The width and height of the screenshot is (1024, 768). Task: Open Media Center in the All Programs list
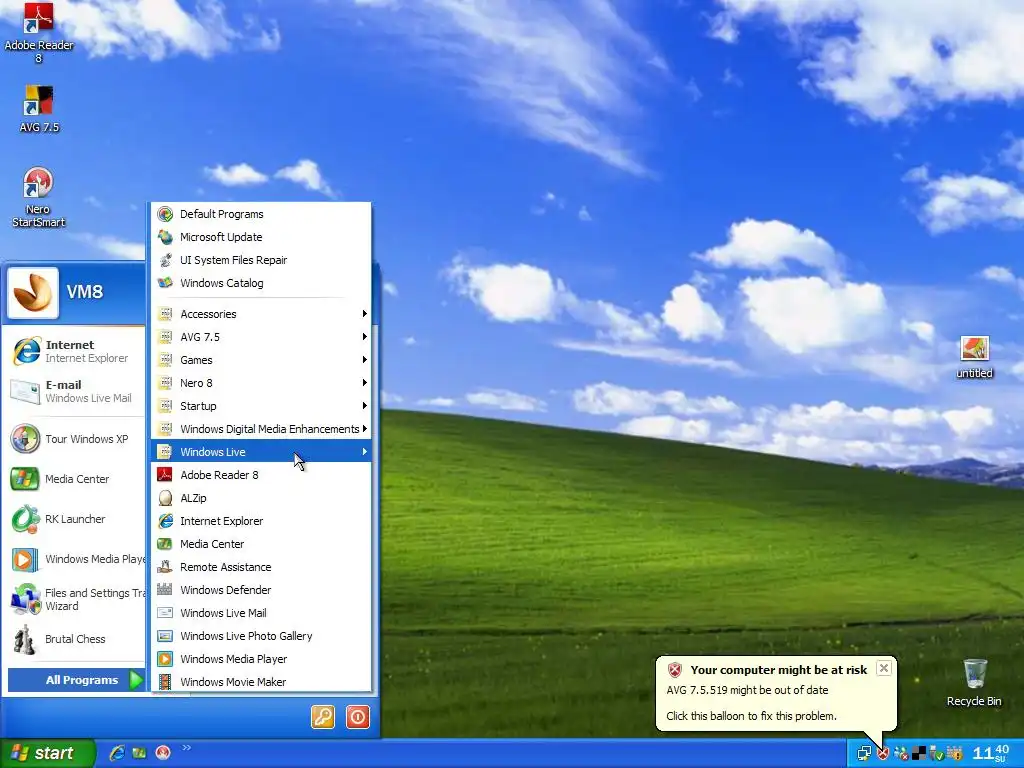coord(261,544)
